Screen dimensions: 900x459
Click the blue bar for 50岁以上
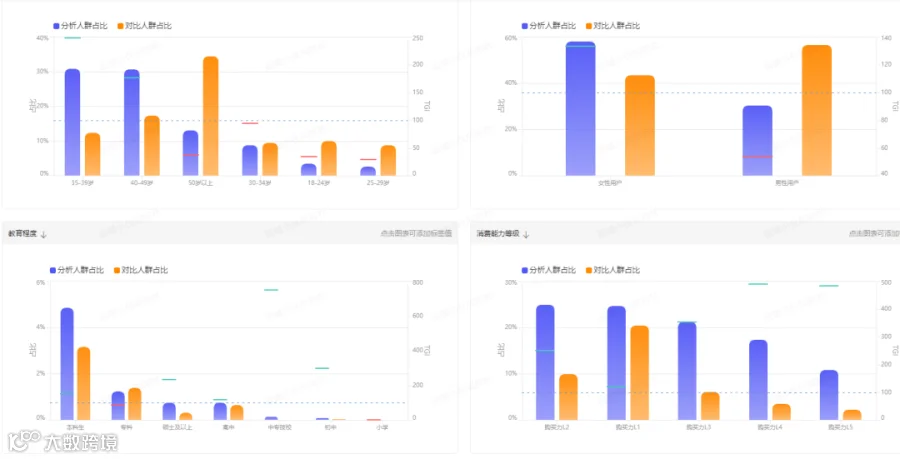click(x=191, y=153)
